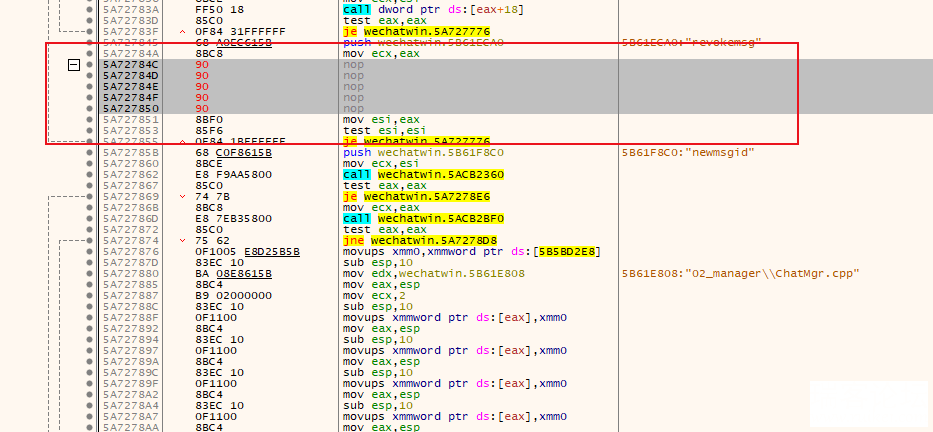Select address 5A72788F row
This screenshot has width=933, height=432.
point(130,318)
